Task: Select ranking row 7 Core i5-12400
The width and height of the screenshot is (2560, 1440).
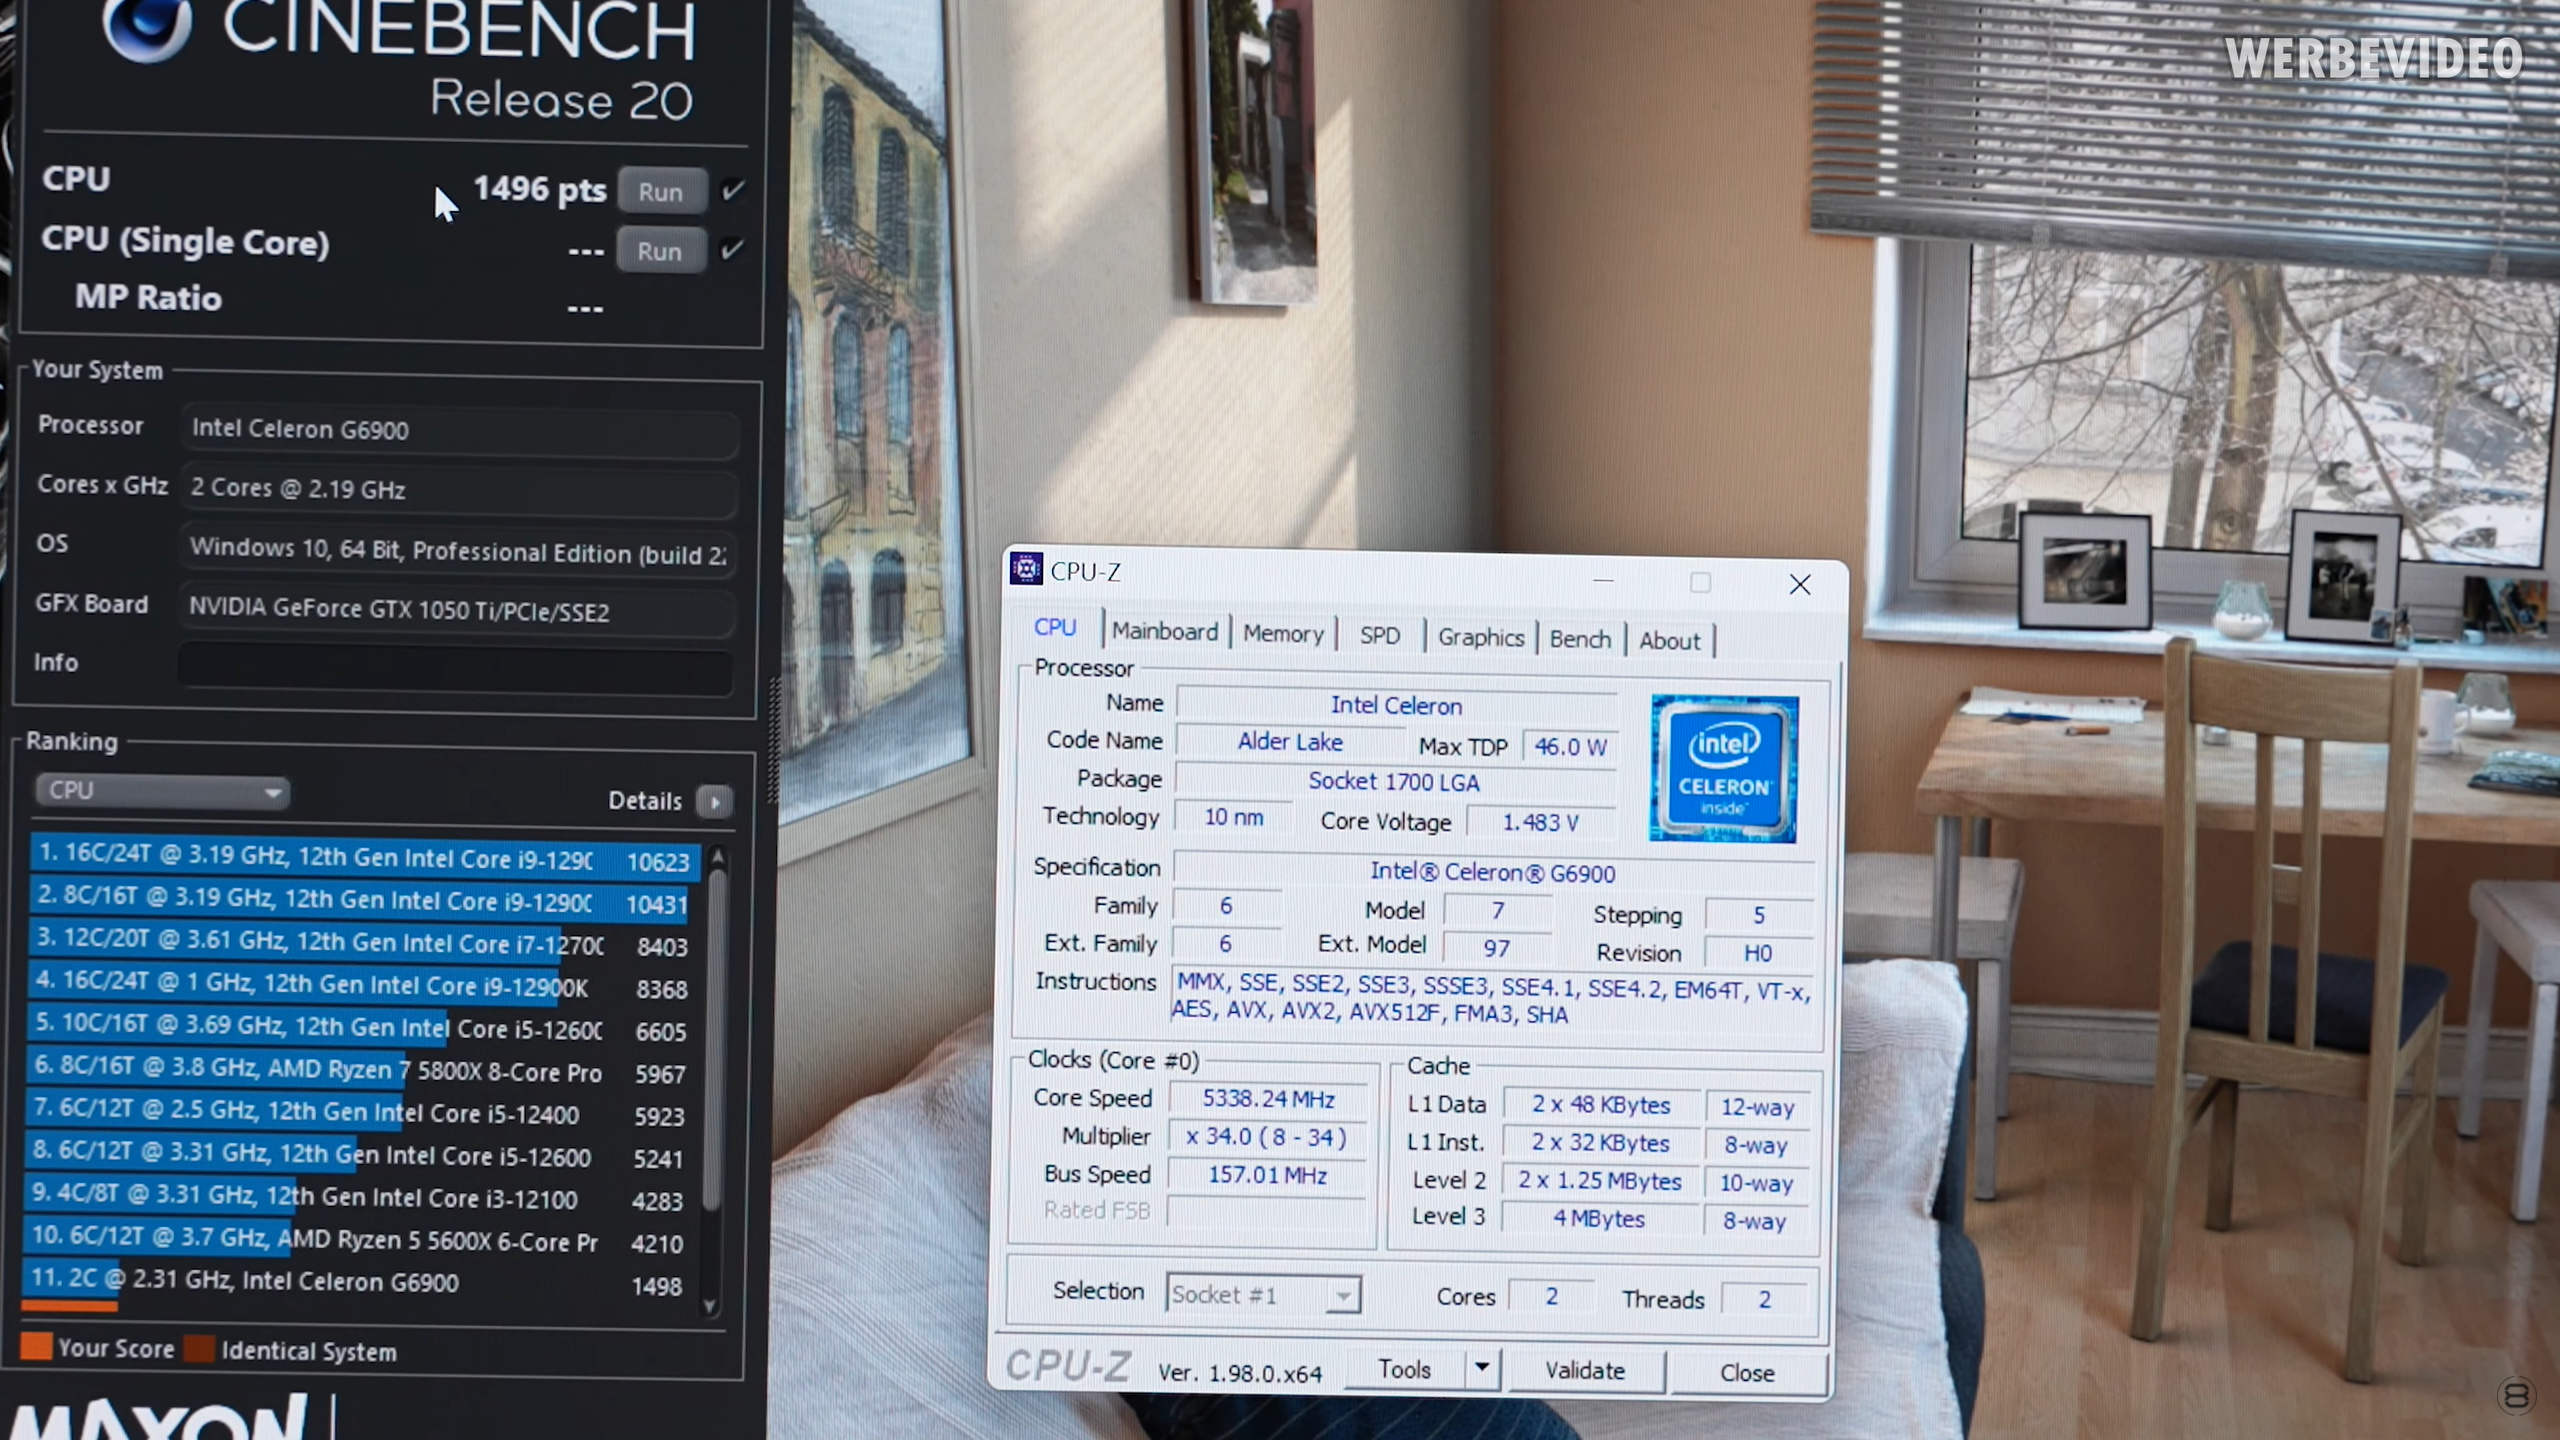Action: [358, 1112]
